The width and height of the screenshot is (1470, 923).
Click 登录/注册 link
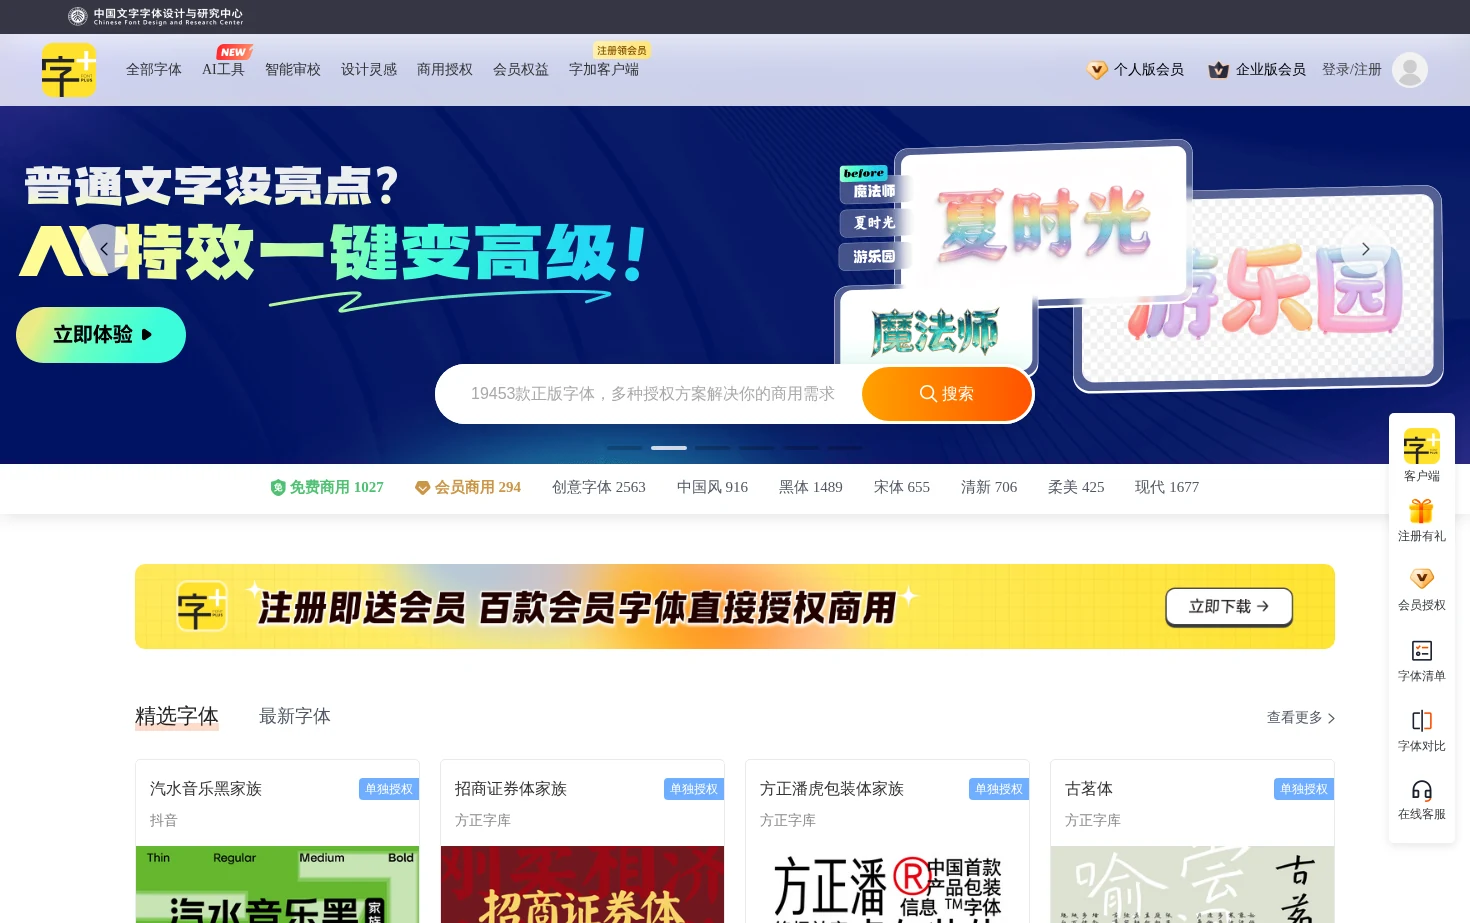tap(1352, 69)
